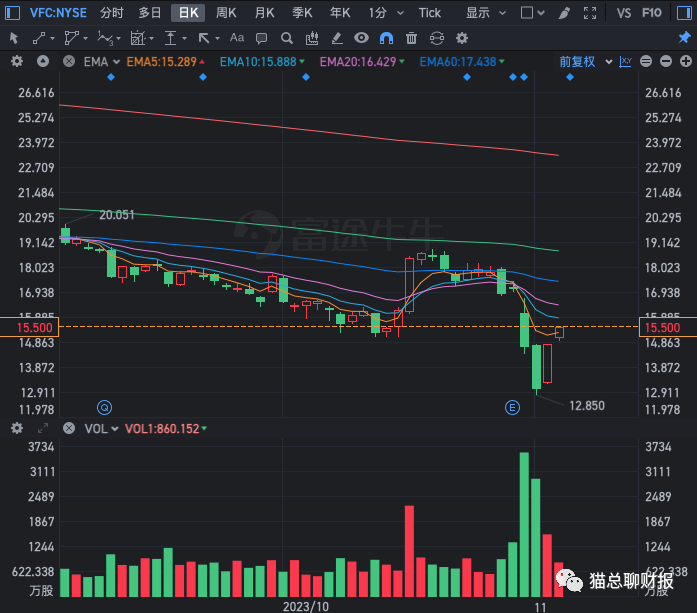The width and height of the screenshot is (697, 613).
Task: Activate the magnet snap tool
Action: pos(386,37)
